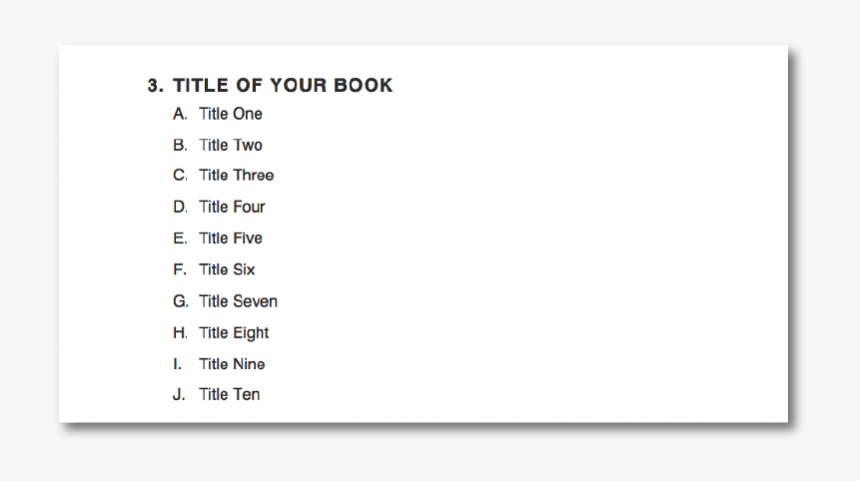Click the "I." list marker
The height and width of the screenshot is (481, 860).
pyautogui.click(x=177, y=364)
